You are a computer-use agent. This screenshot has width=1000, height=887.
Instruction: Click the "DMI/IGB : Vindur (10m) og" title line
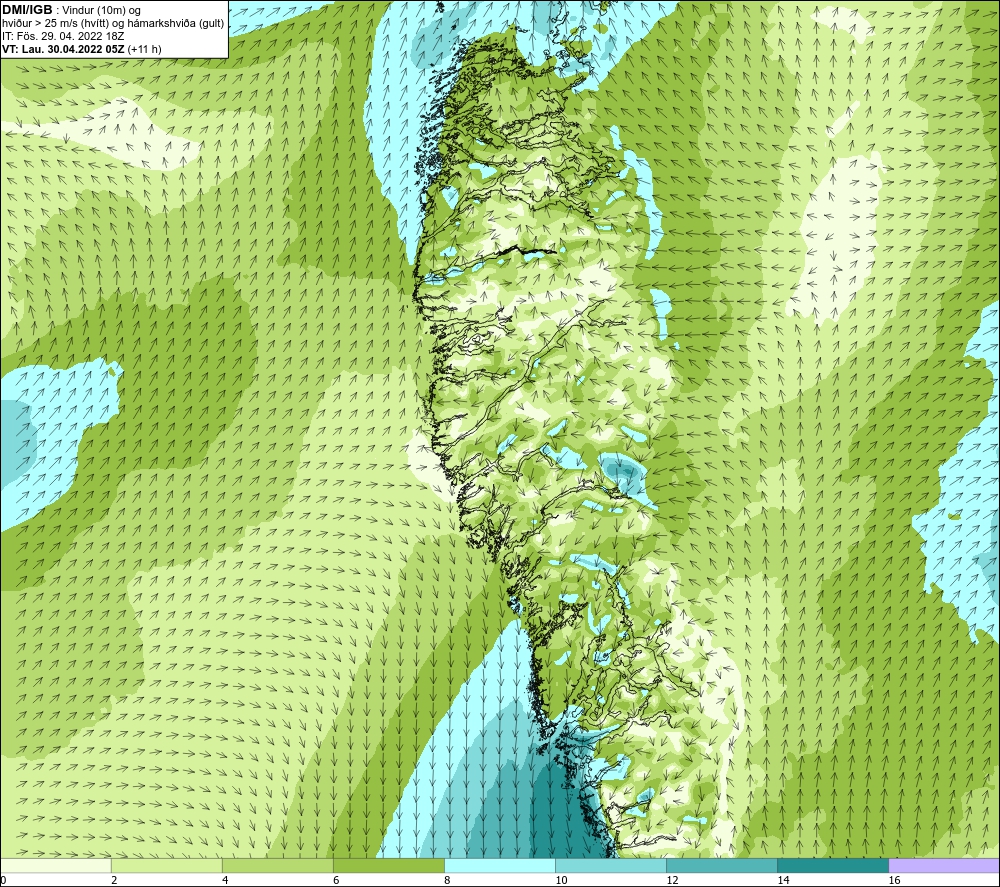pos(72,10)
